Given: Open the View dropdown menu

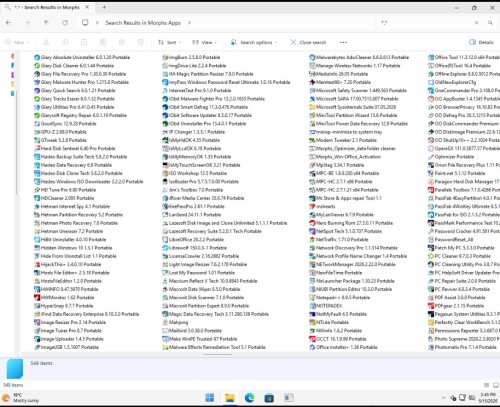Looking at the screenshot, I should click(204, 42).
